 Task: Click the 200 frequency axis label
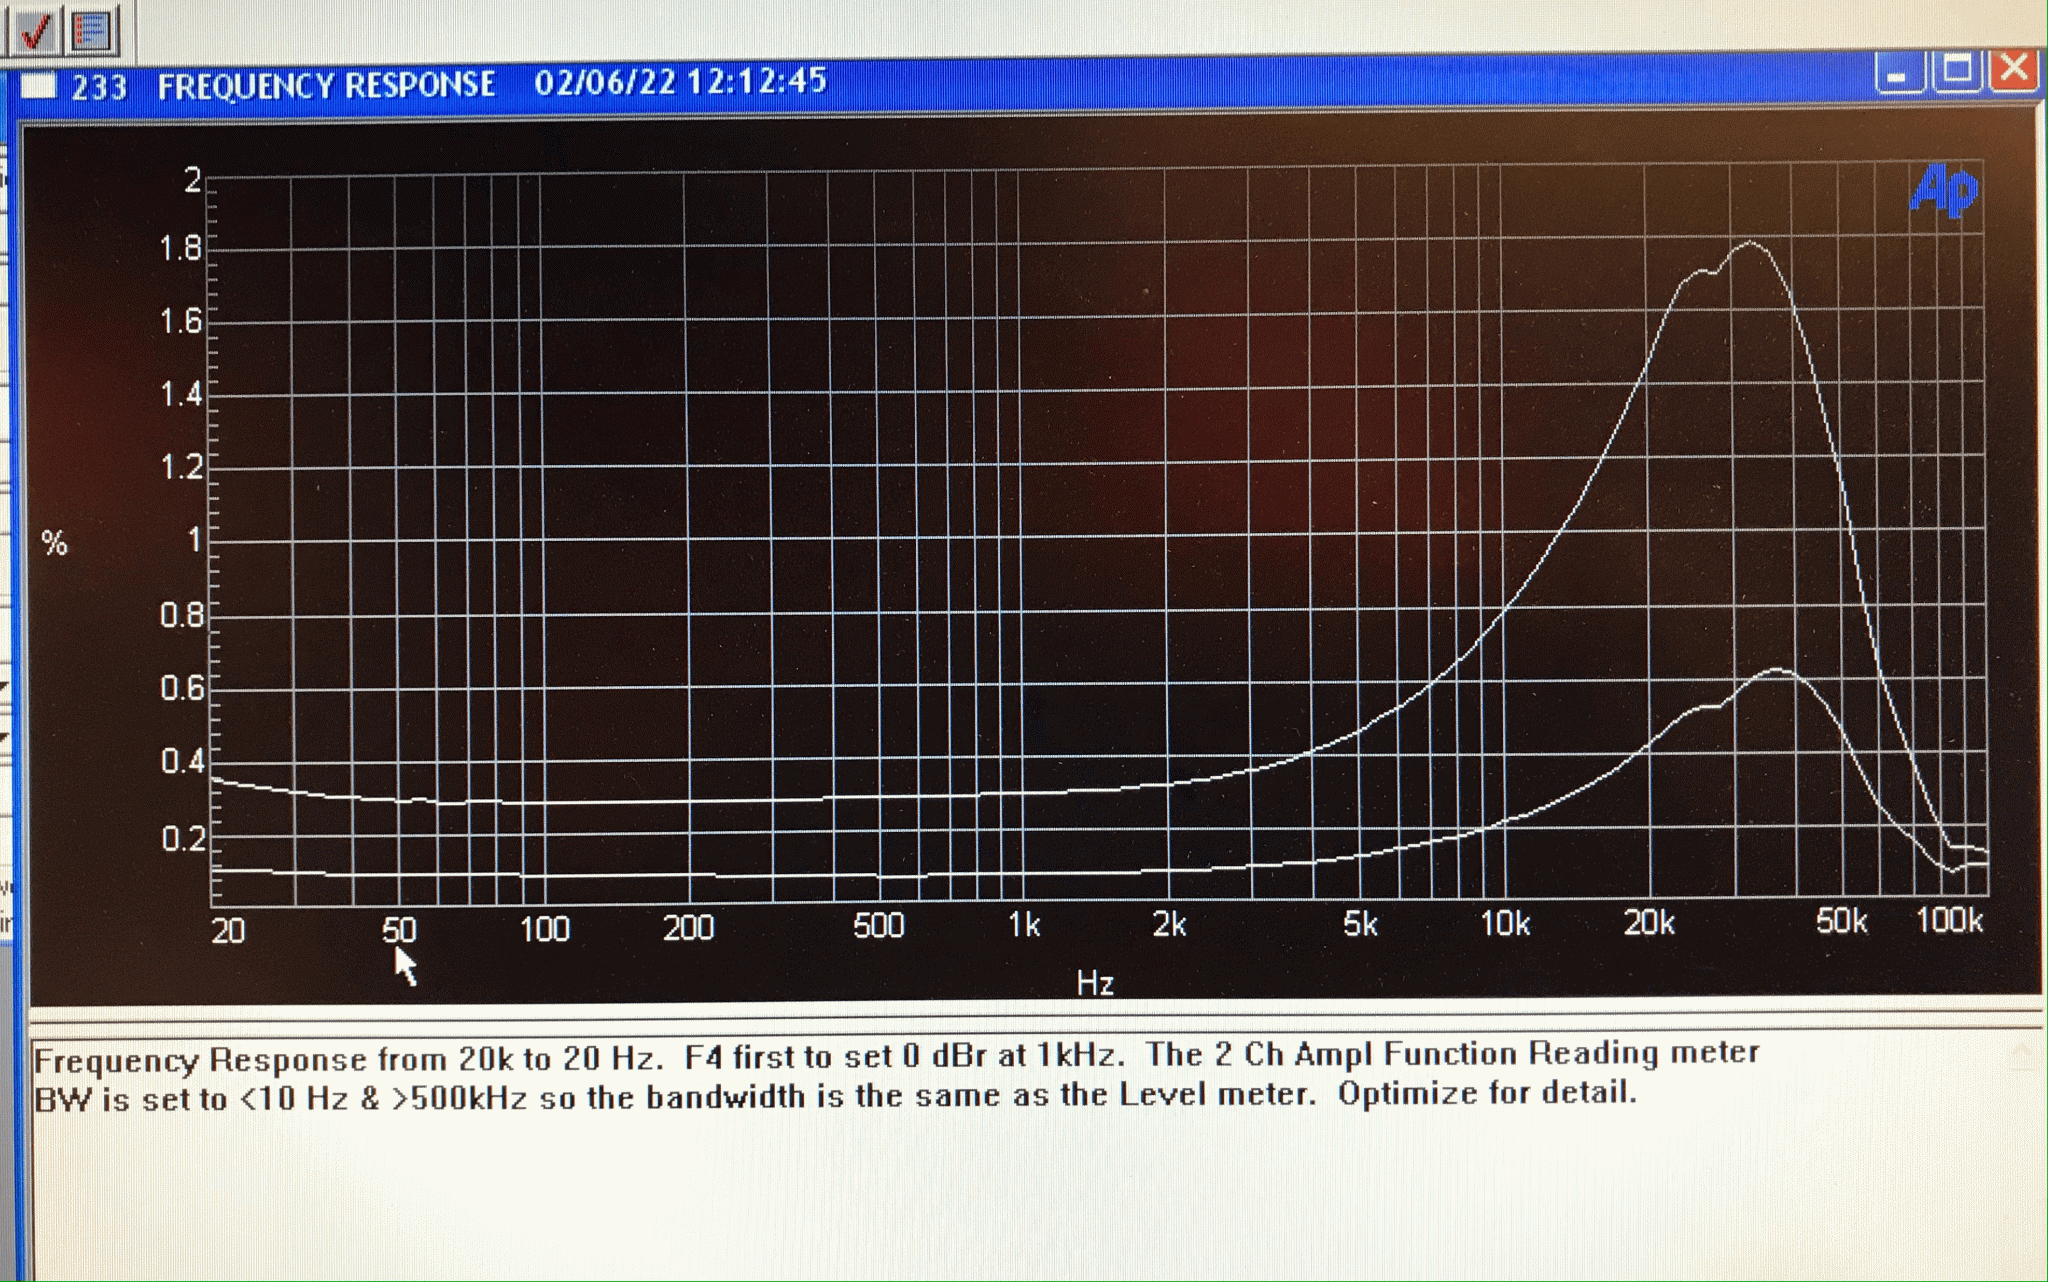688,928
